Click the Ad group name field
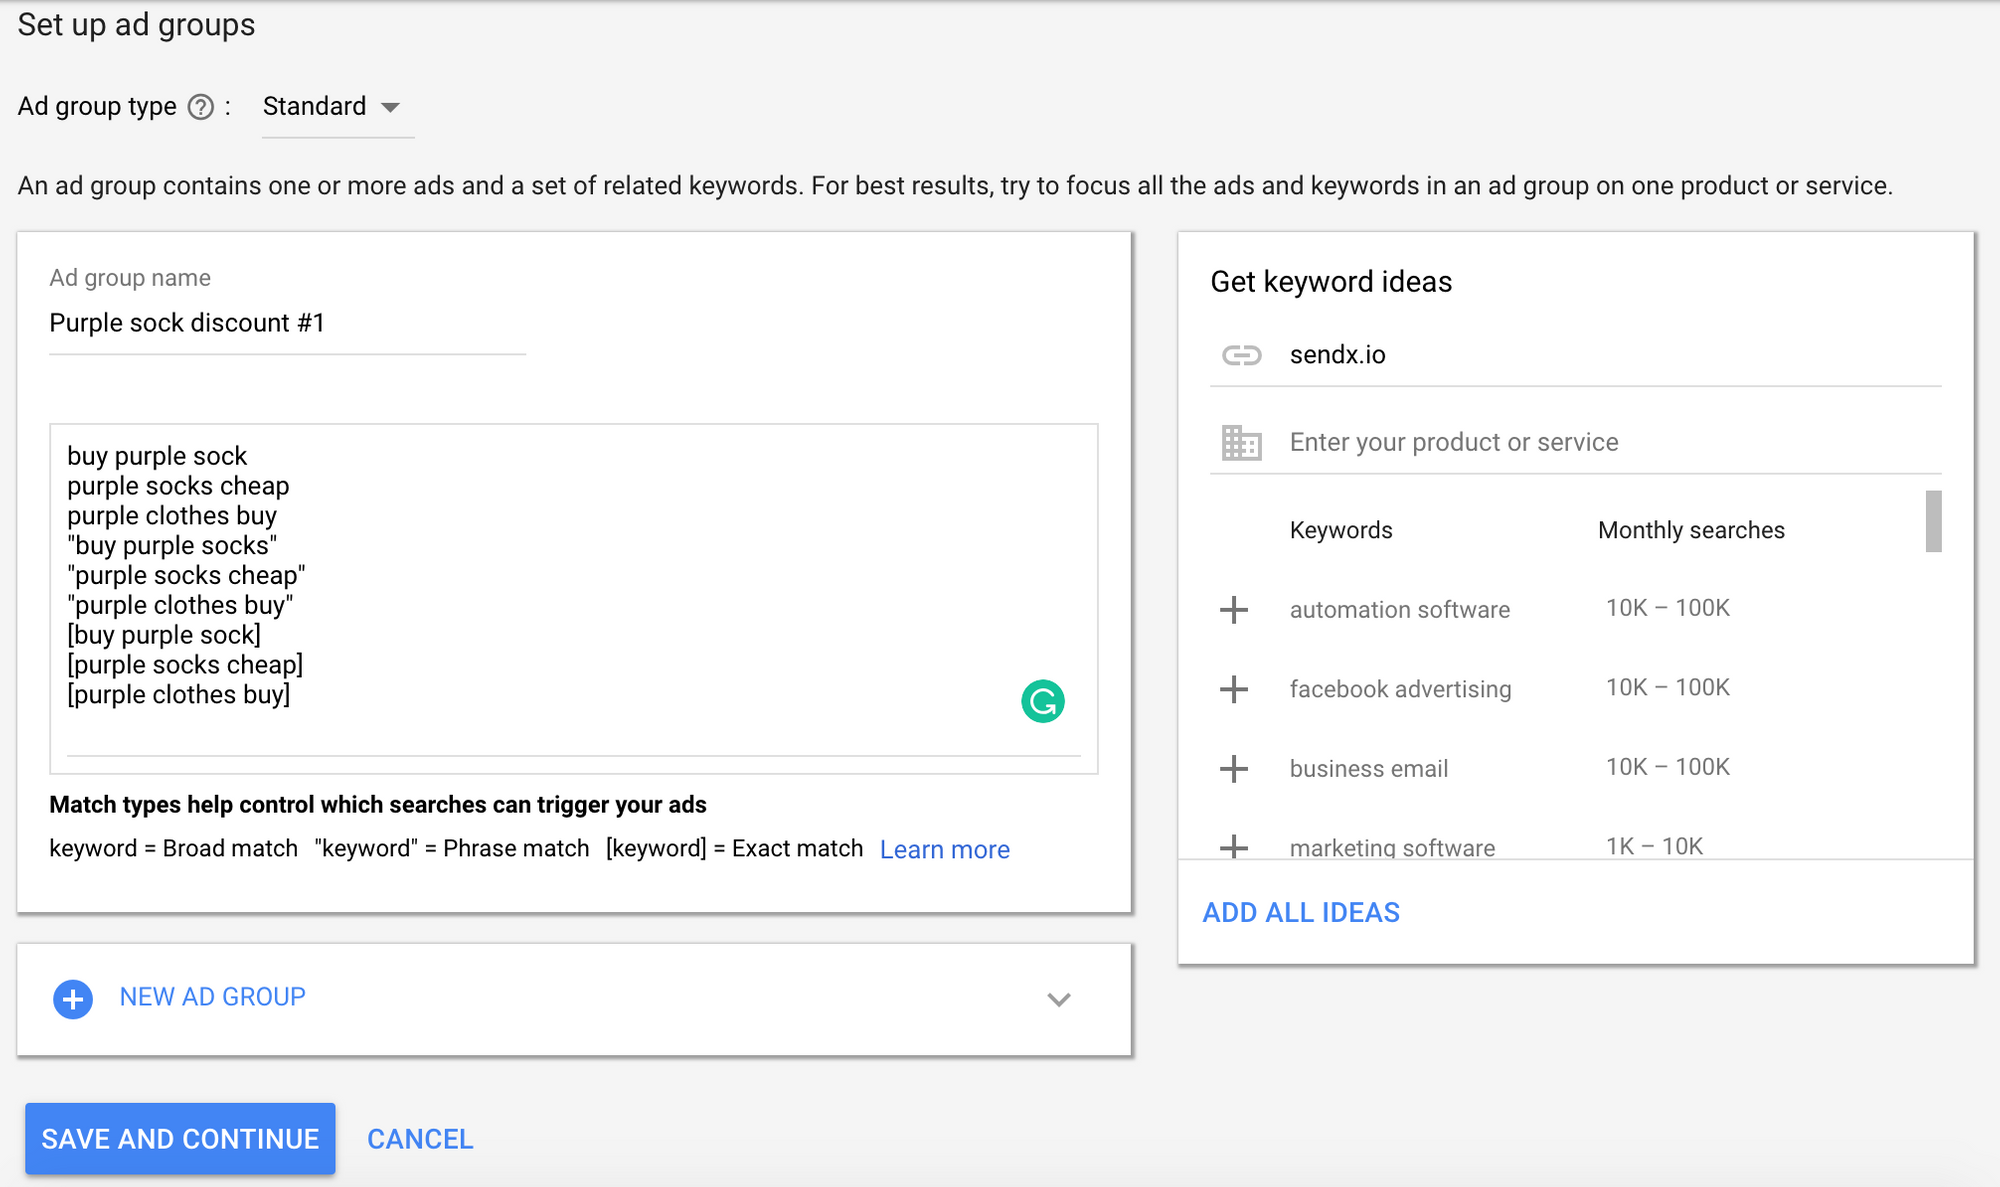Image resolution: width=2000 pixels, height=1187 pixels. [287, 323]
